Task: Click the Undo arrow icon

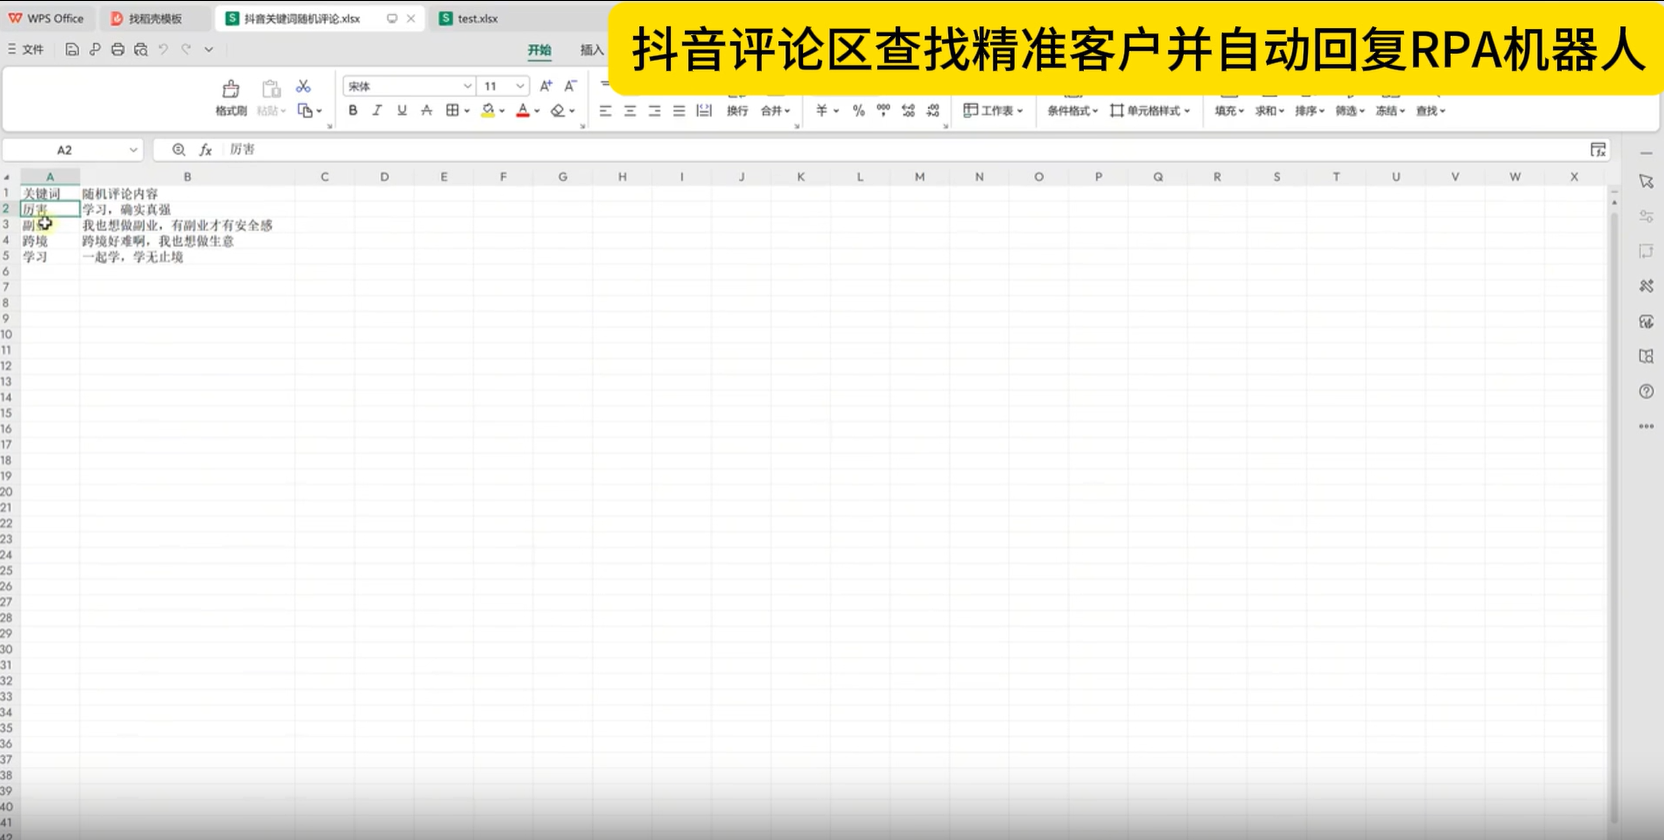Action: 163,49
